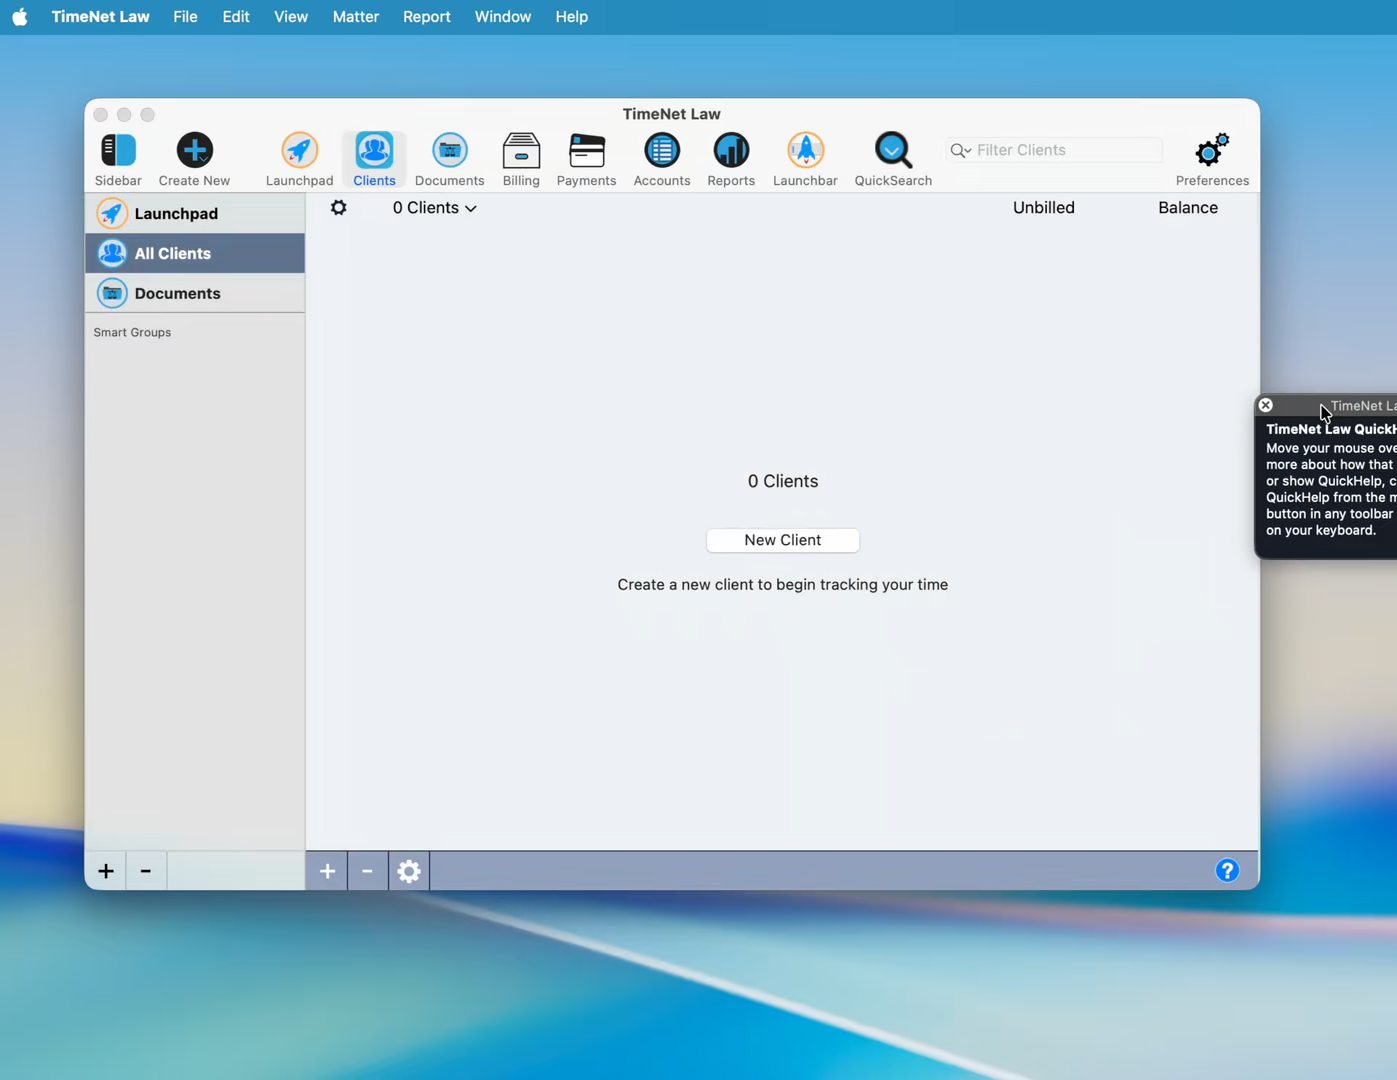Open the Matter menu

pos(356,17)
